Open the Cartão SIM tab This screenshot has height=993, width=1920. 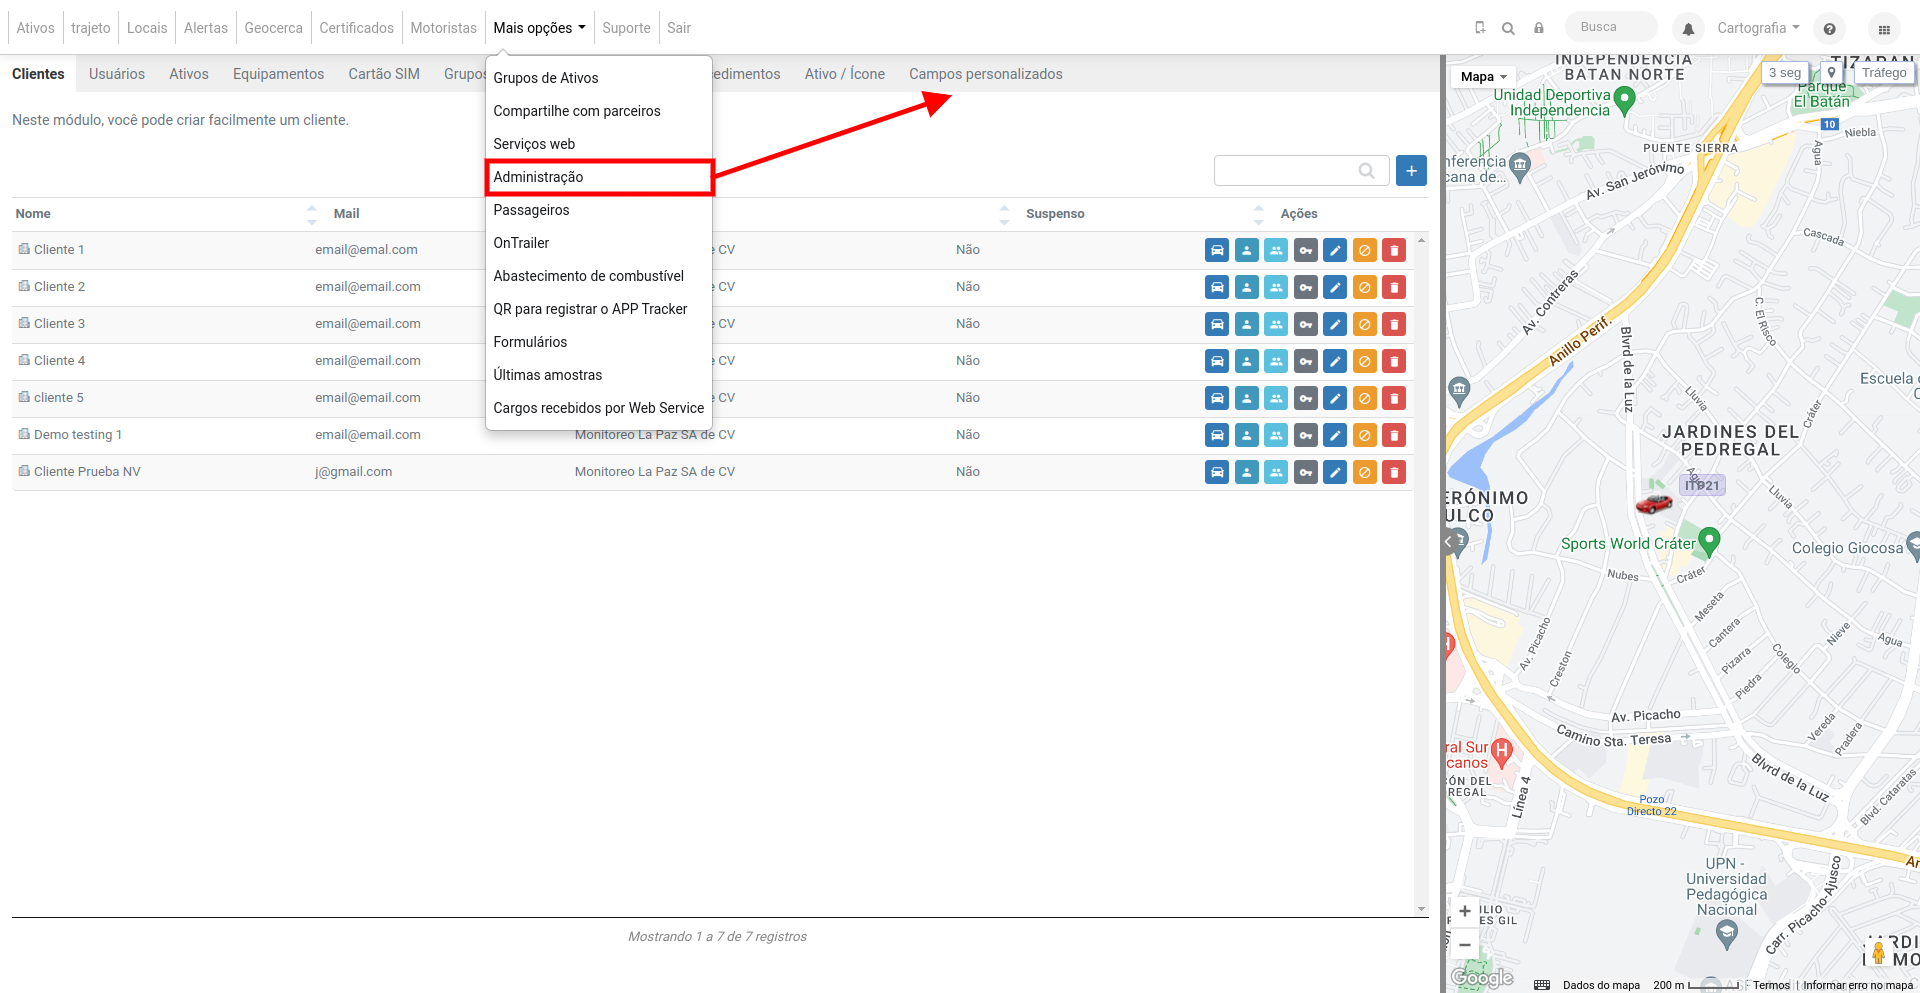[x=384, y=74]
